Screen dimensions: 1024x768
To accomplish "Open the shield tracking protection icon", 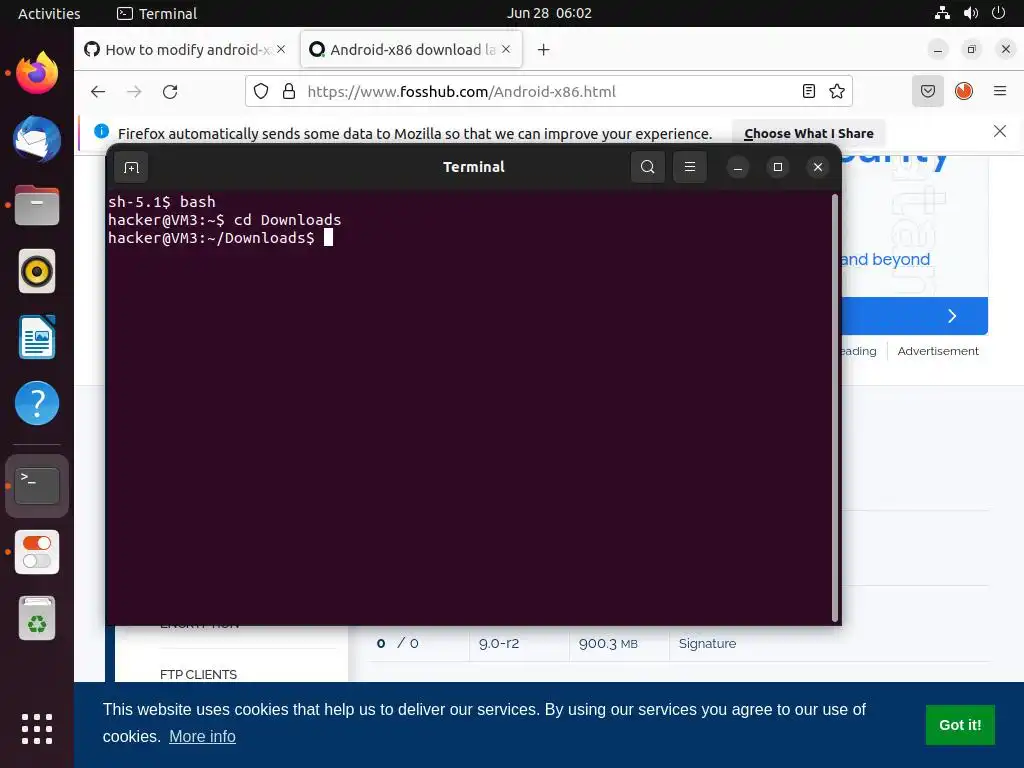I will click(261, 91).
